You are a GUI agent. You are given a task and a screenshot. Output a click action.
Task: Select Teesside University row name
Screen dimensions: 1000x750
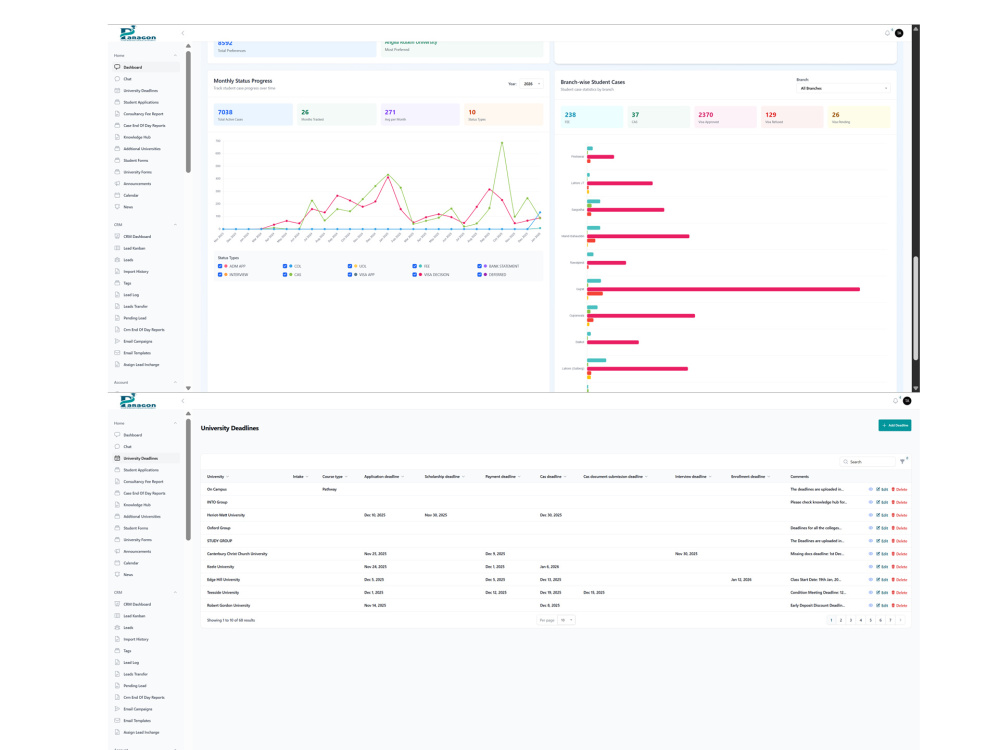tap(223, 592)
